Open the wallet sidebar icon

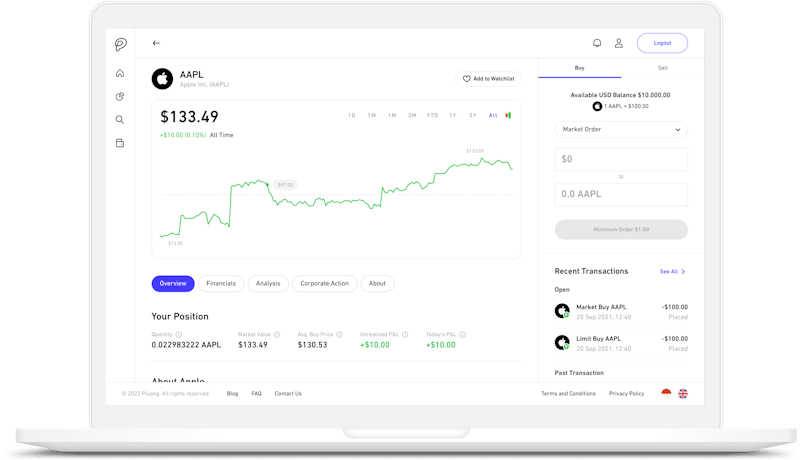(120, 143)
